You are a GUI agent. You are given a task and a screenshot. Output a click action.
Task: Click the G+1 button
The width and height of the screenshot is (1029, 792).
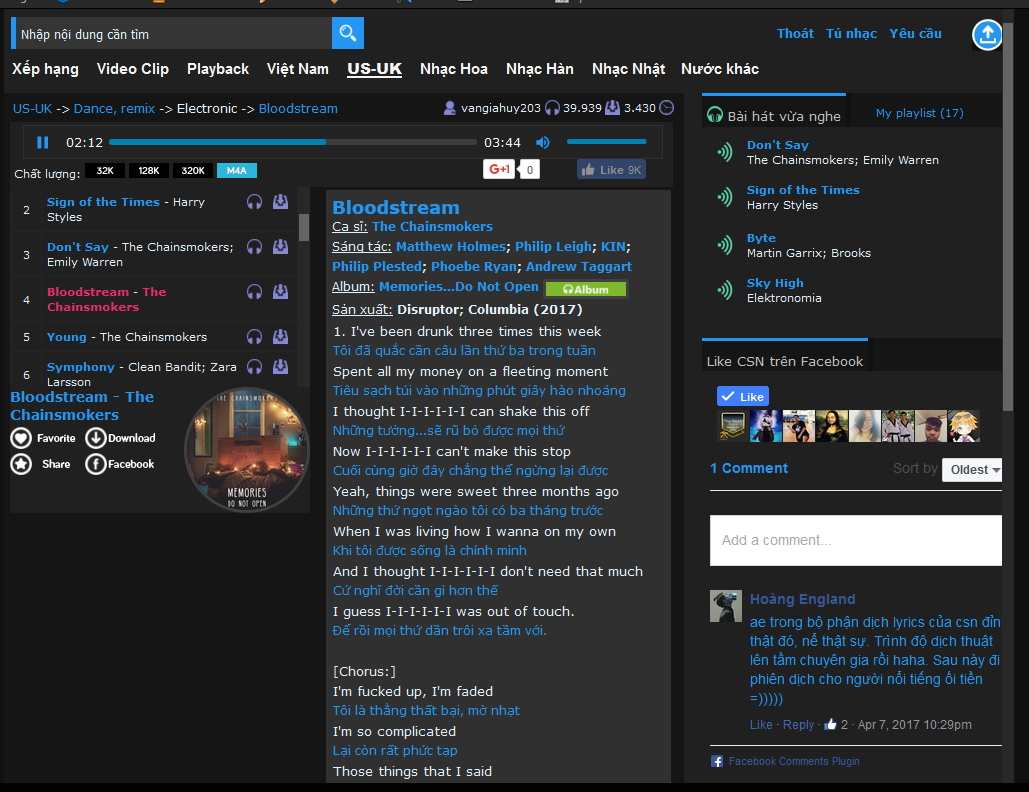[499, 169]
